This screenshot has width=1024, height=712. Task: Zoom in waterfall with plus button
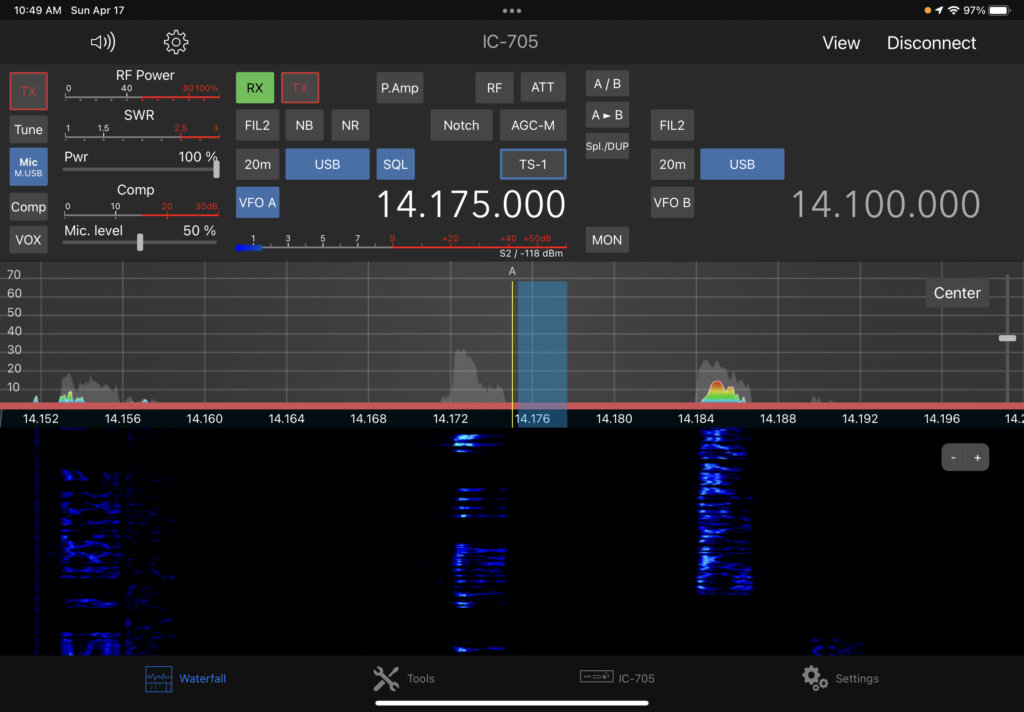(977, 458)
